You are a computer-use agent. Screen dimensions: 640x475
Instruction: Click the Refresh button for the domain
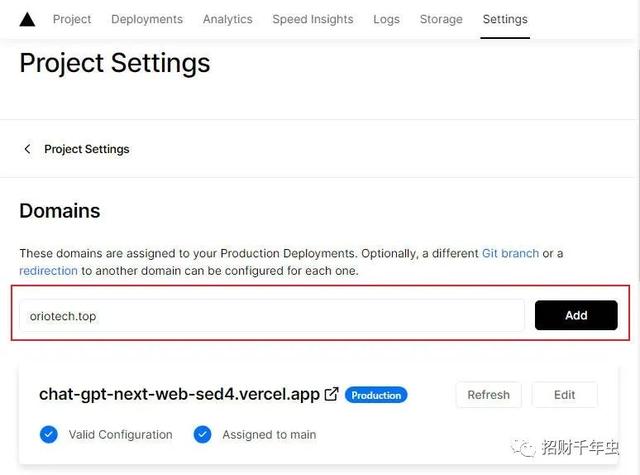point(488,395)
